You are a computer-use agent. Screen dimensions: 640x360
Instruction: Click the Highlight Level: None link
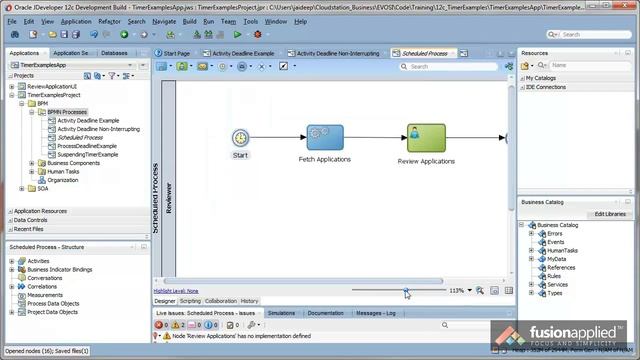coord(176,291)
